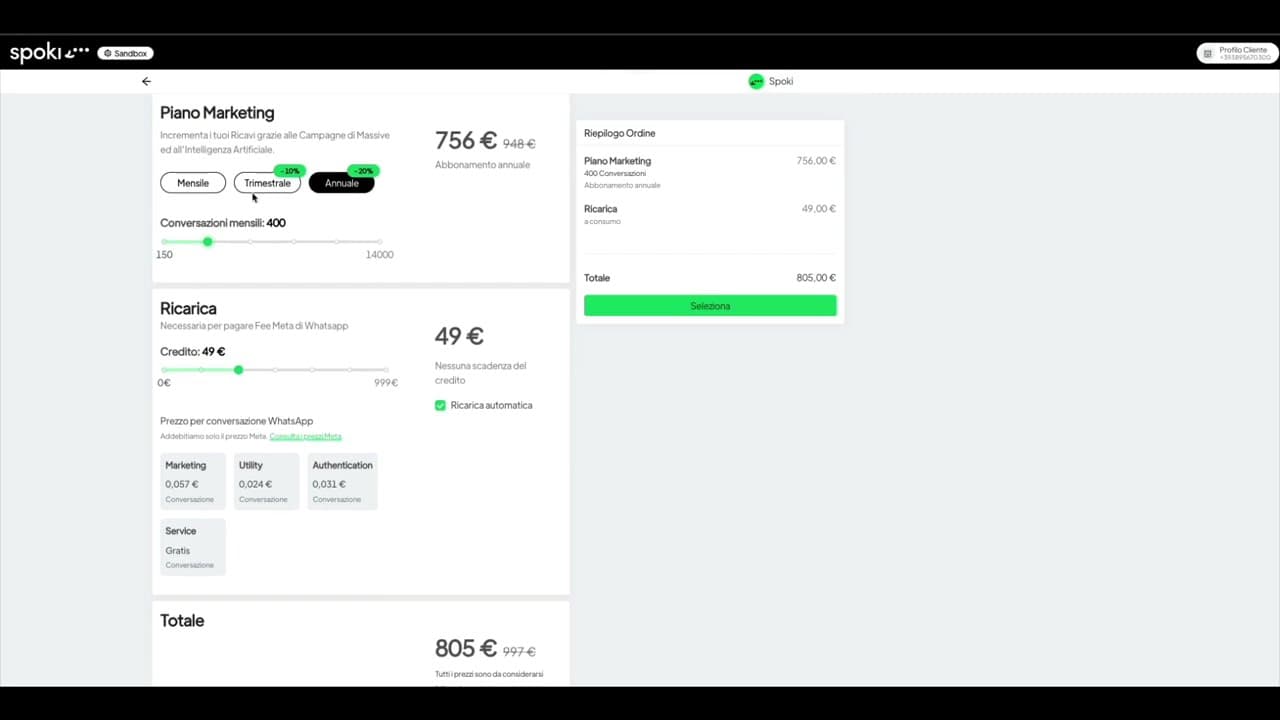Click the Sandbox badge
The width and height of the screenshot is (1280, 720).
tap(125, 53)
